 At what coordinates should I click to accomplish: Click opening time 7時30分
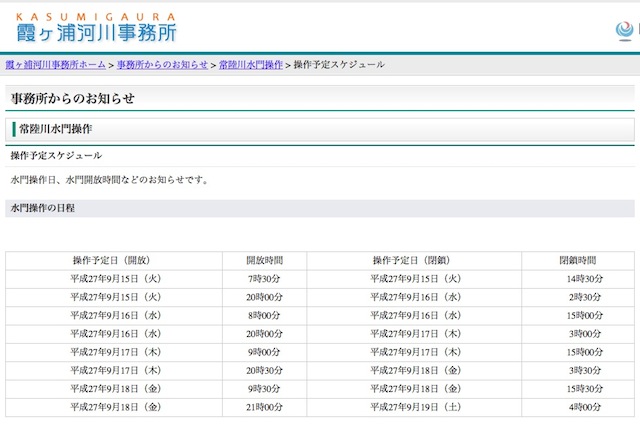point(264,279)
